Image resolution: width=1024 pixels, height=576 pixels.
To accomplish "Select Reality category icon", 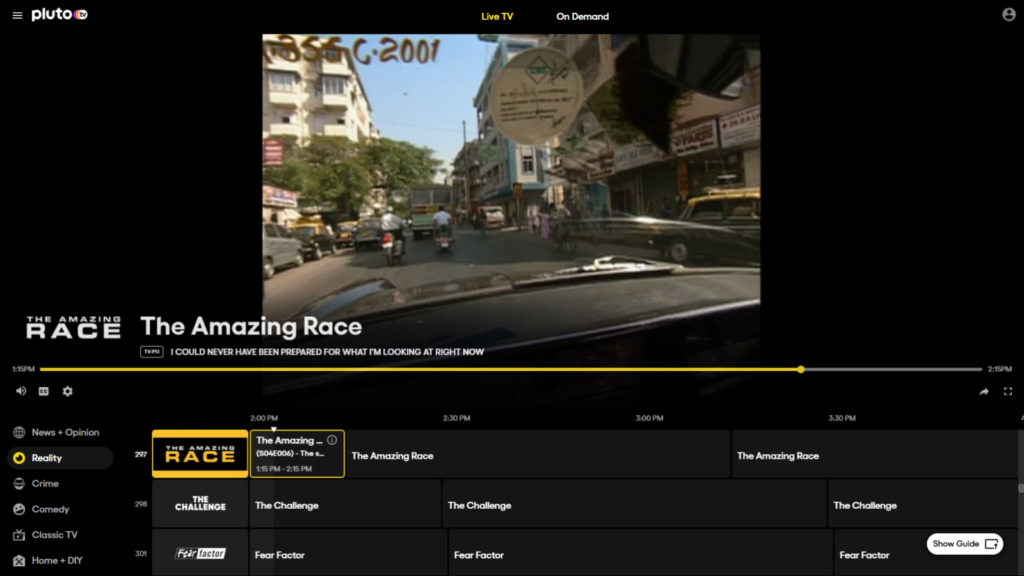I will pyautogui.click(x=19, y=458).
